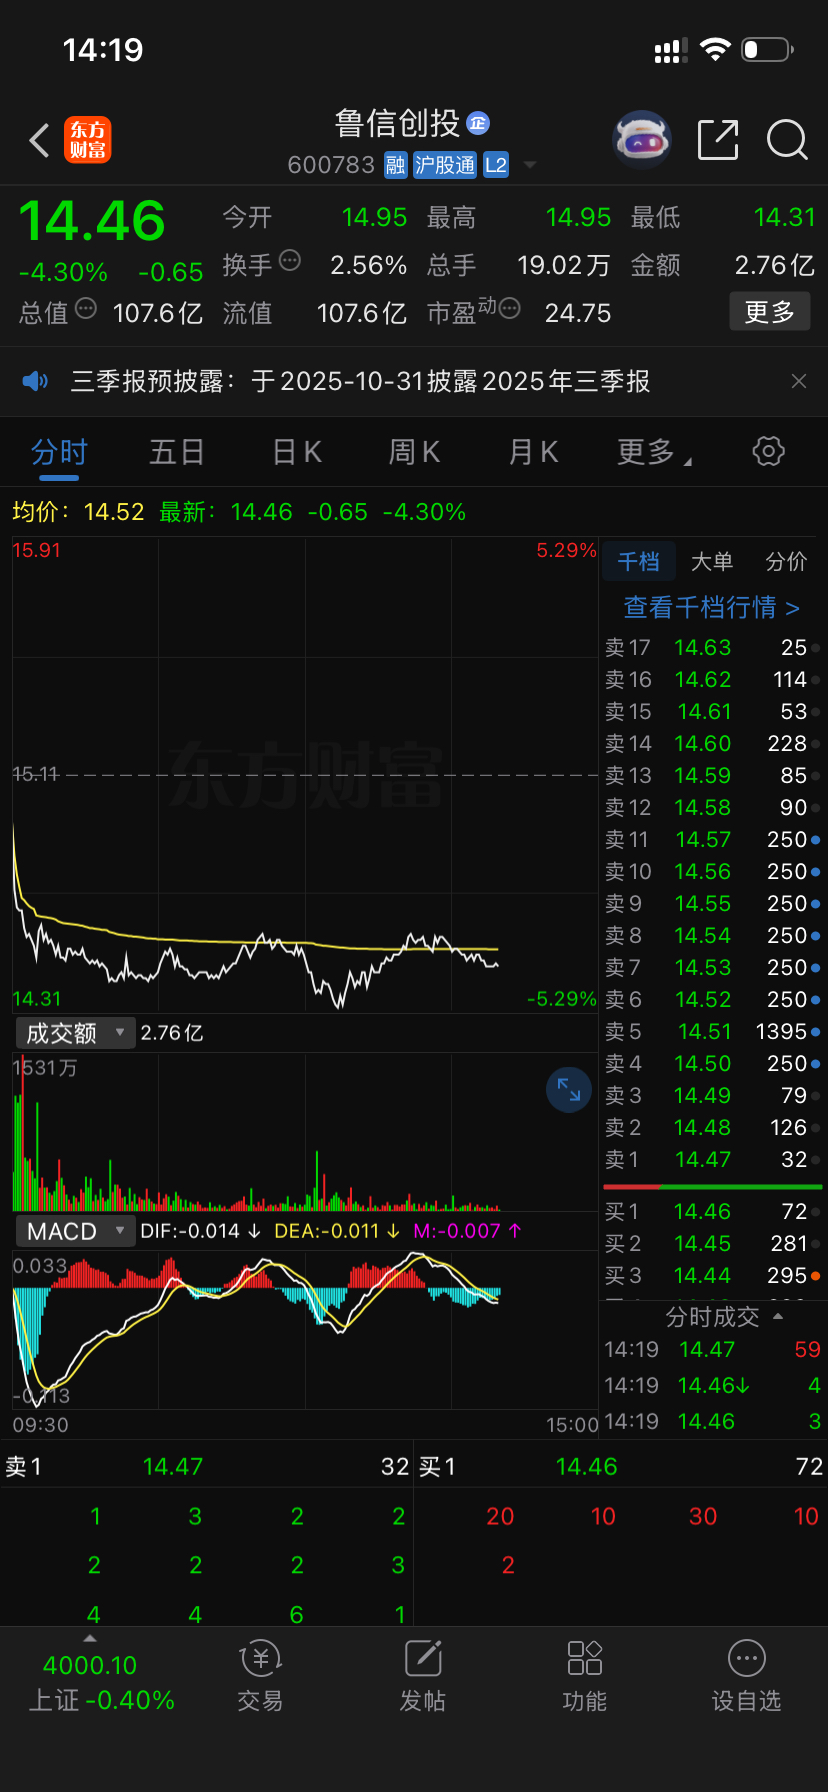Tap the share export icon
828x1792 pixels.
(718, 140)
